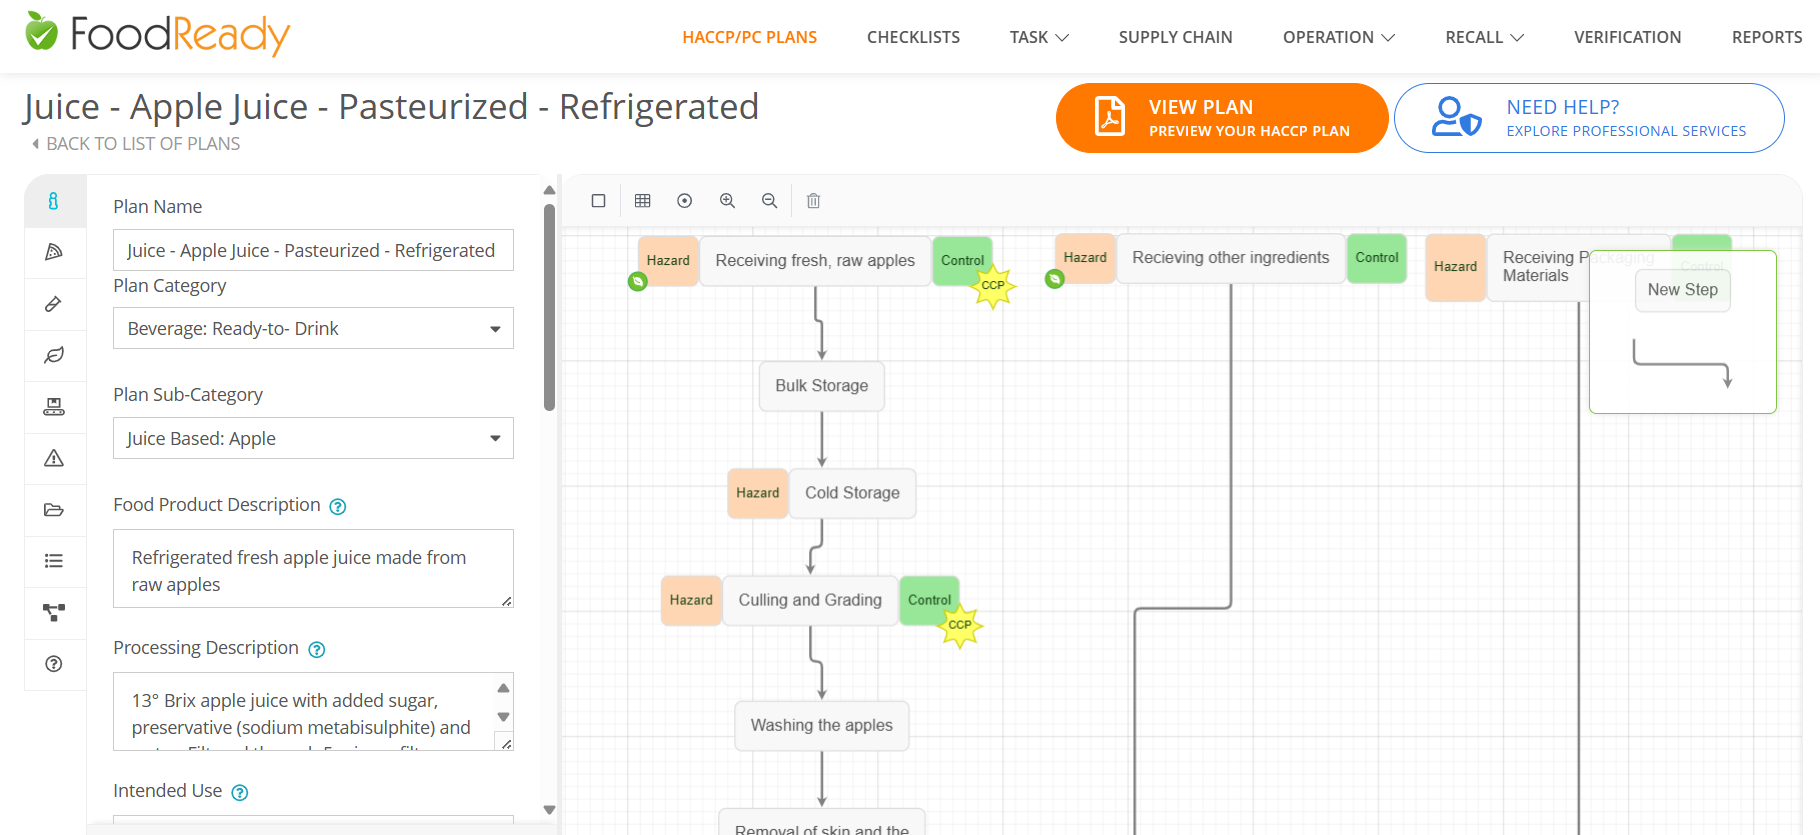Open the VERIFICATION page
The width and height of the screenshot is (1820, 835).
click(x=1628, y=37)
